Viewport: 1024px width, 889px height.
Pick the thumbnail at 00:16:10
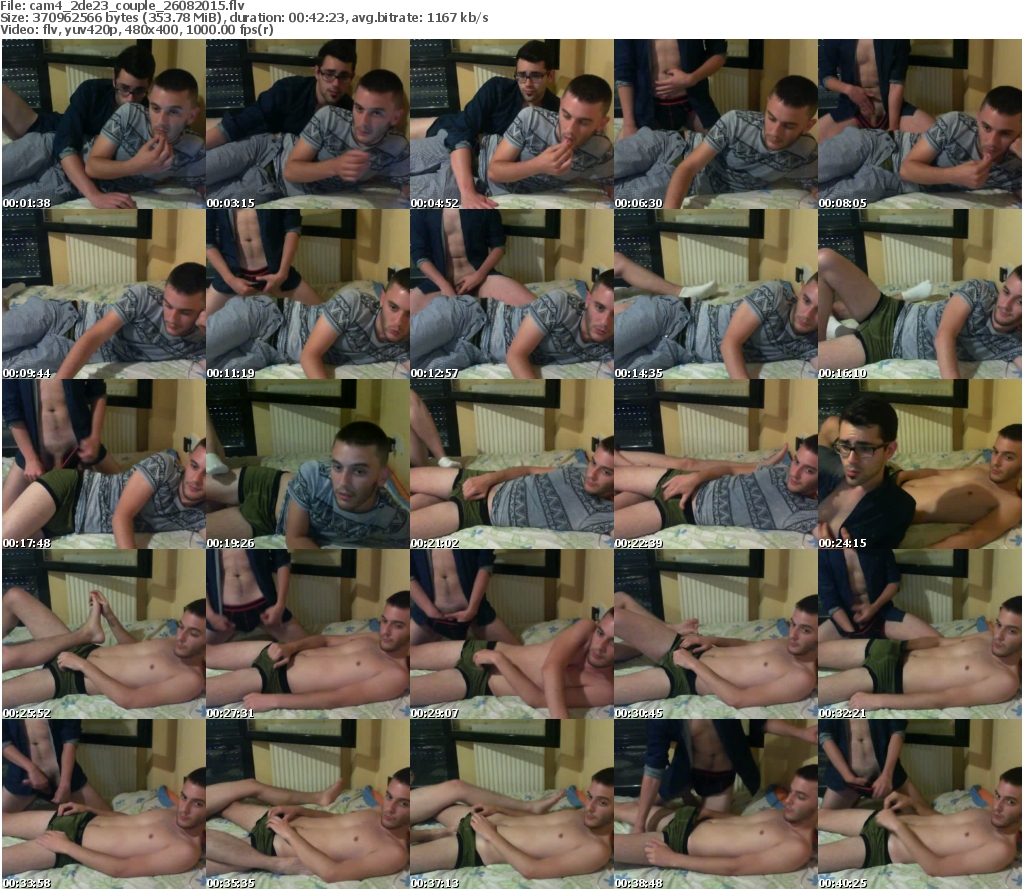(920, 294)
